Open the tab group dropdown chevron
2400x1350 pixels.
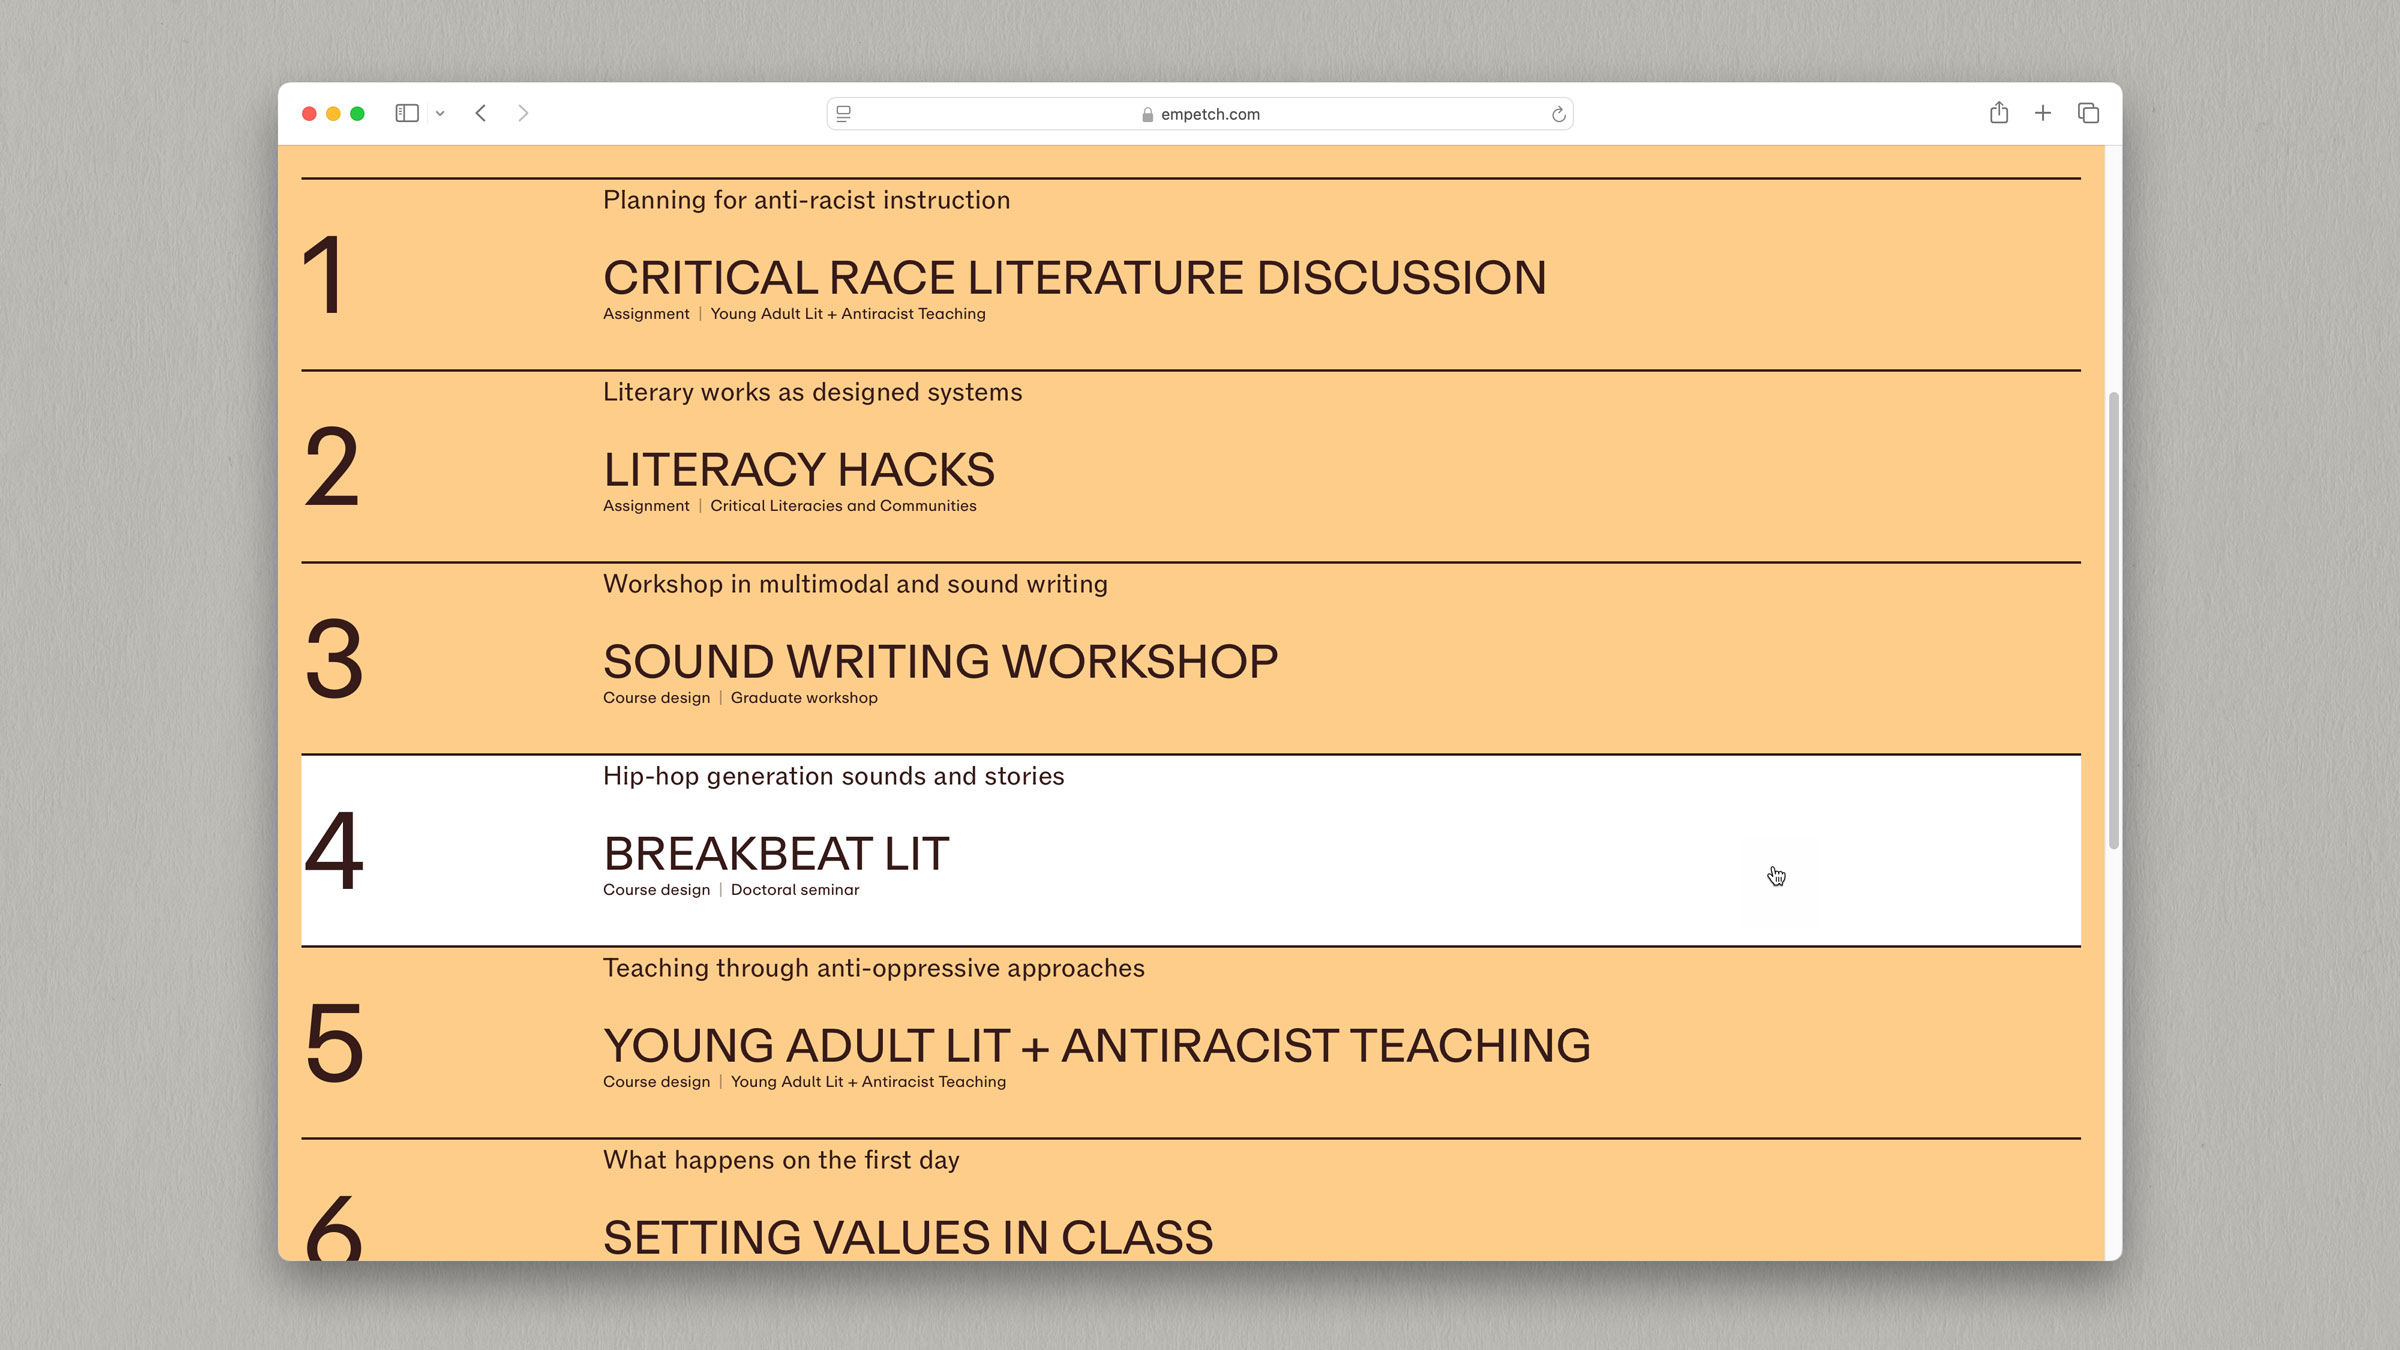click(440, 114)
